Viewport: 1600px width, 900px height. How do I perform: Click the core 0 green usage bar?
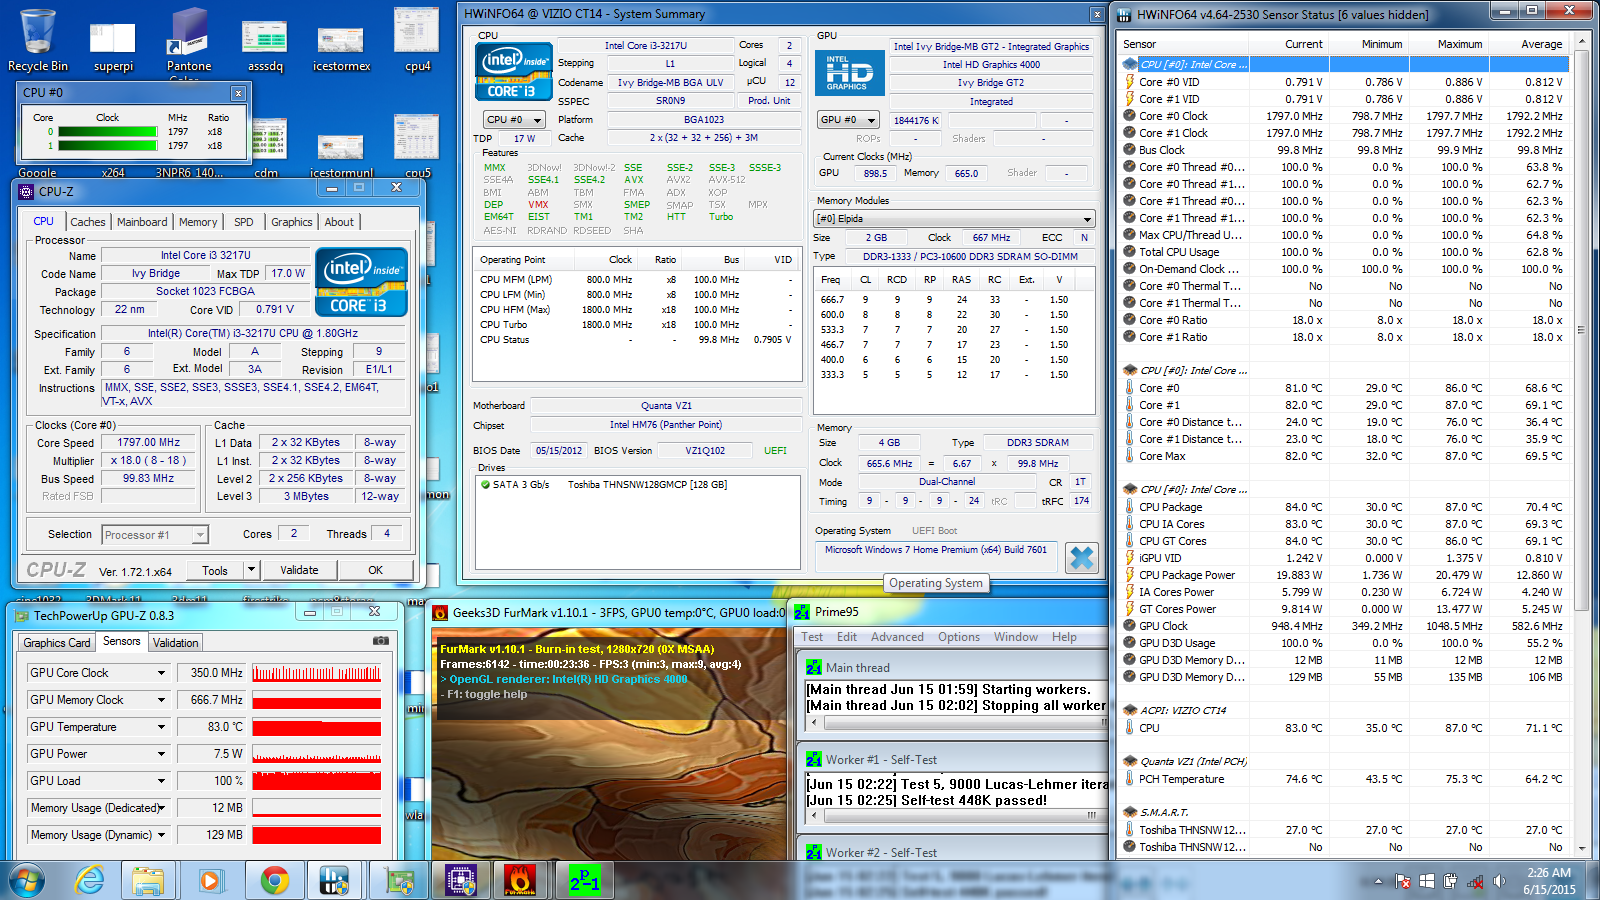pos(107,131)
